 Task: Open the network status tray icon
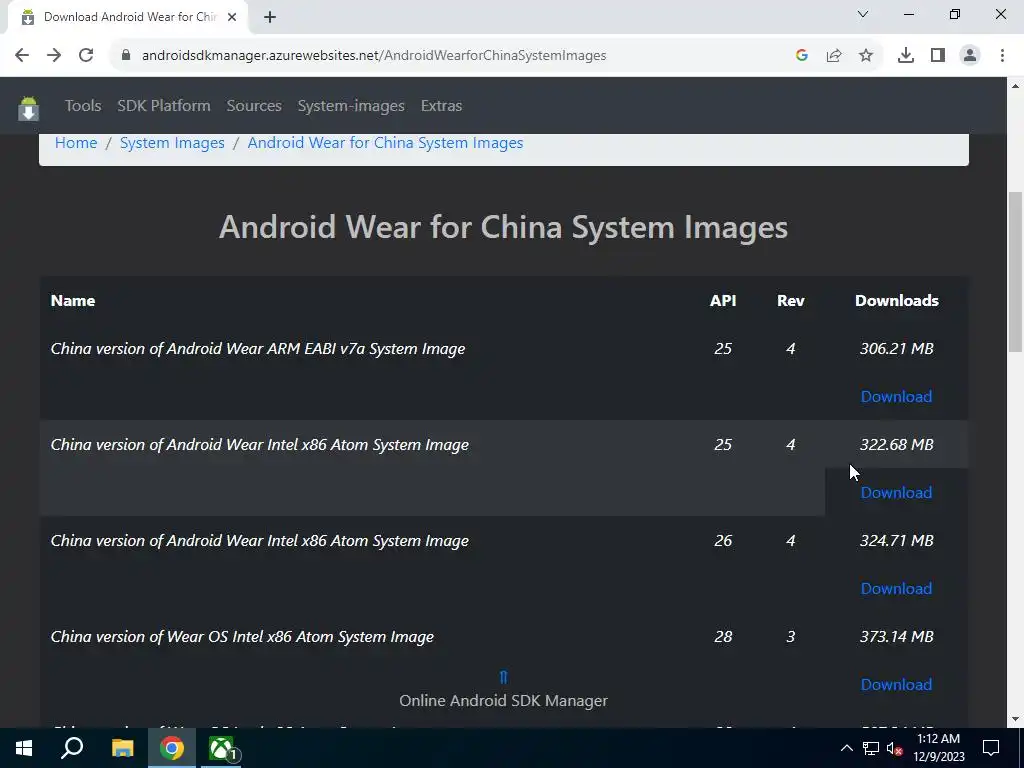(x=871, y=748)
